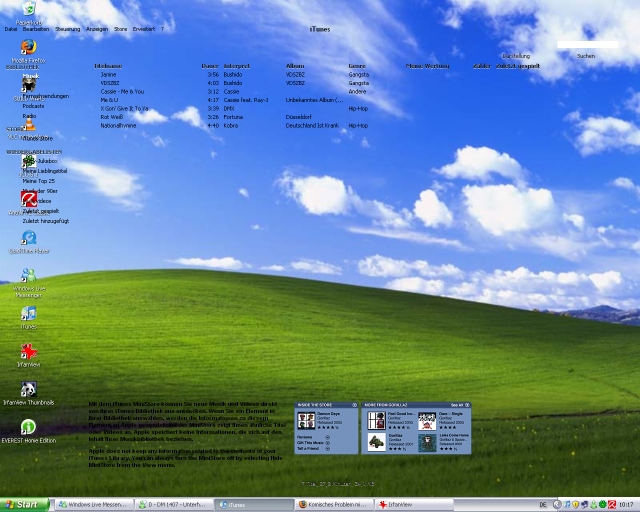Open the Papierkorb recycle bin icon
The width and height of the screenshot is (640, 512).
coord(29,9)
